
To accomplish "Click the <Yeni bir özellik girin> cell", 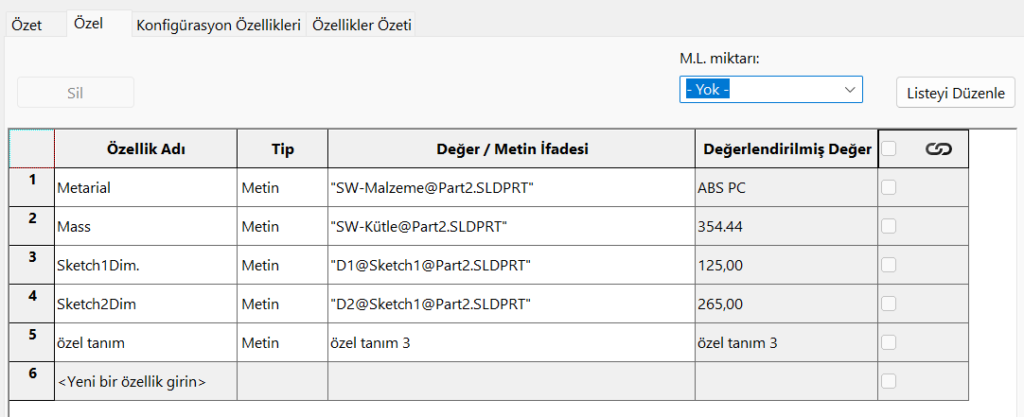I will coord(145,381).
